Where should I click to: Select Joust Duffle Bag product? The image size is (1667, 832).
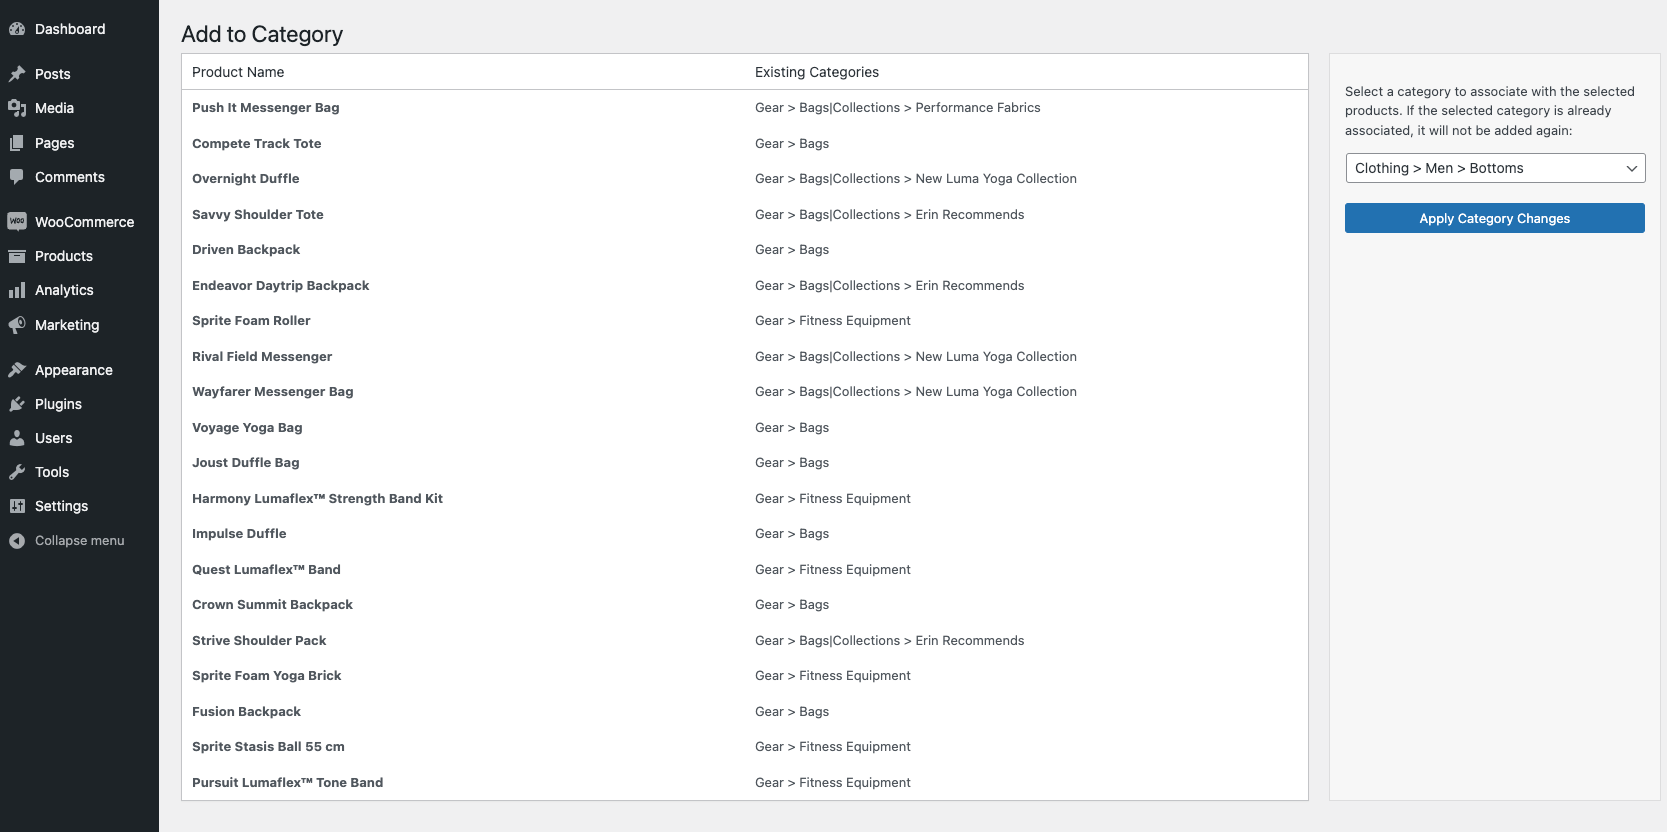[246, 463]
